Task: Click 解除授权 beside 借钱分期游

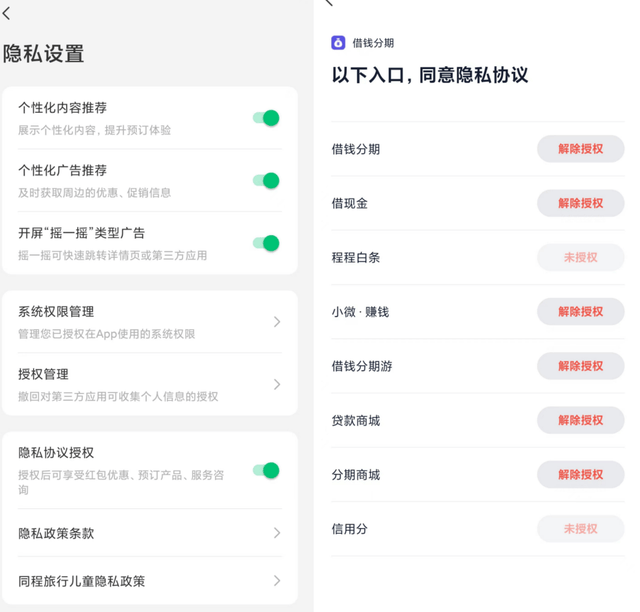Action: (x=580, y=366)
